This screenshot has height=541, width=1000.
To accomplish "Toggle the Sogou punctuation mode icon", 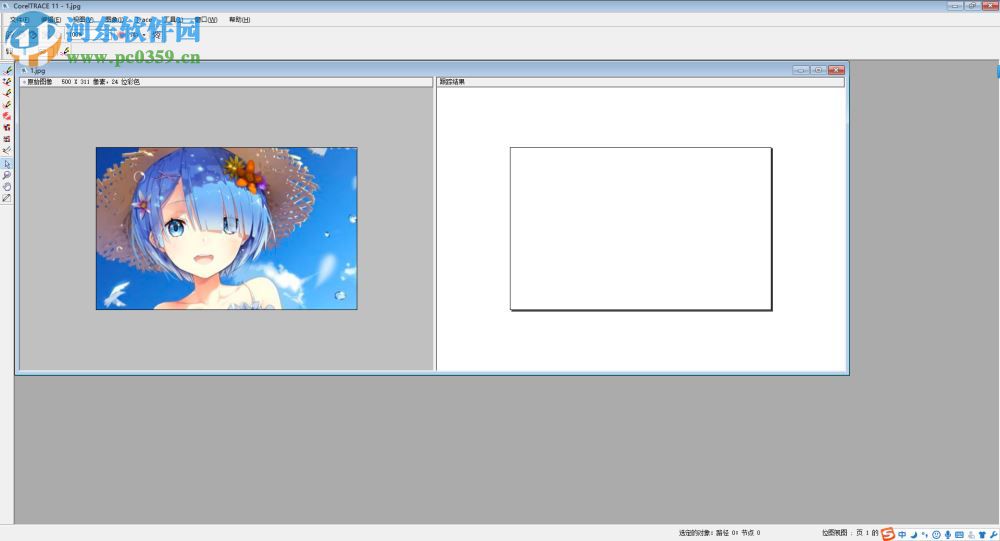I will coord(925,535).
